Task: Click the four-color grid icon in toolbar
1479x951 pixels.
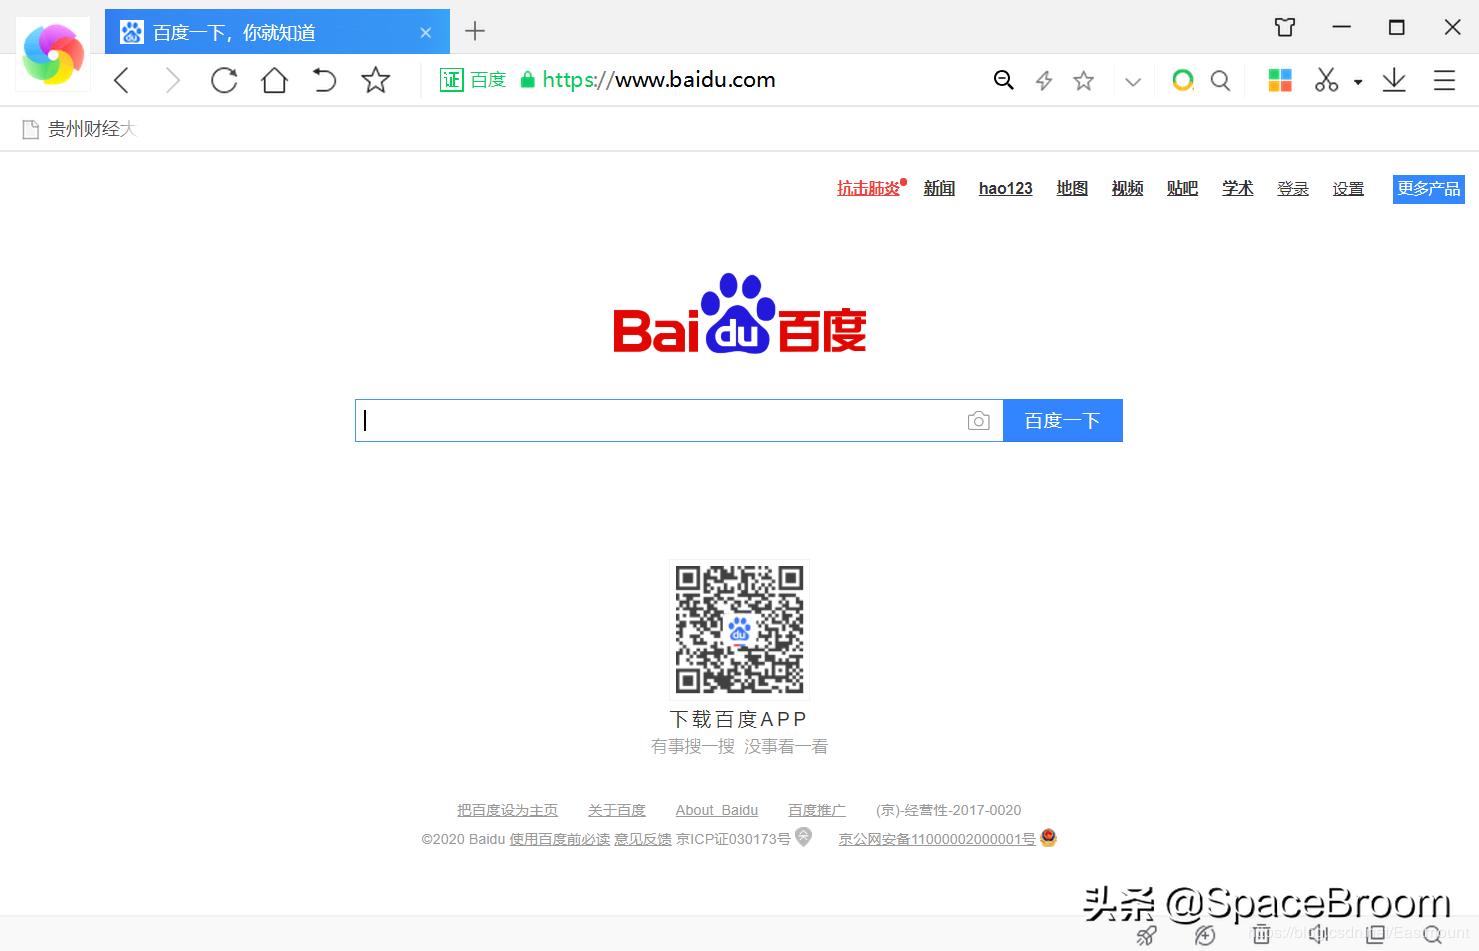Action: point(1279,80)
